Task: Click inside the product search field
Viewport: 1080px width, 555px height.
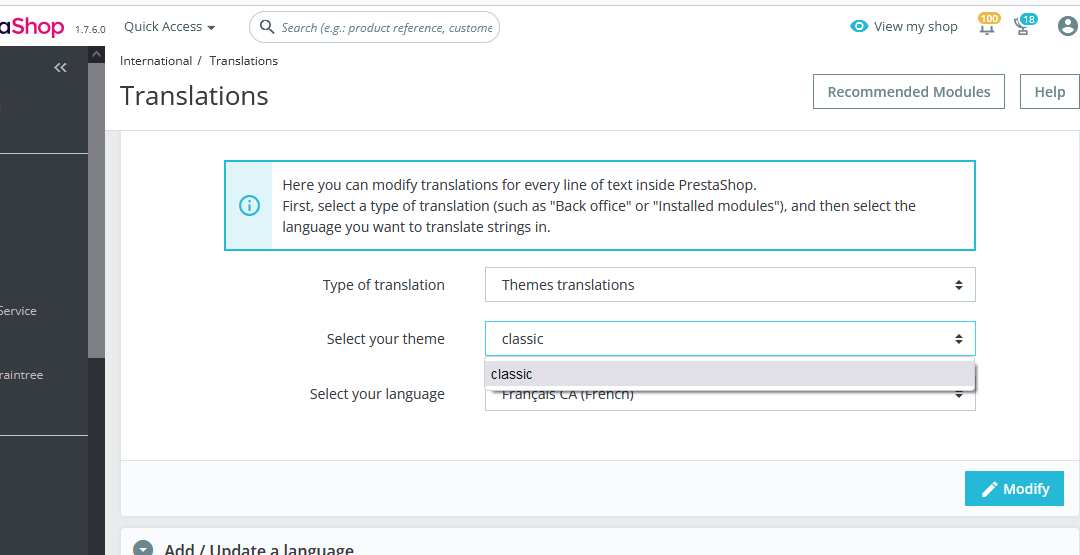Action: pos(386,28)
